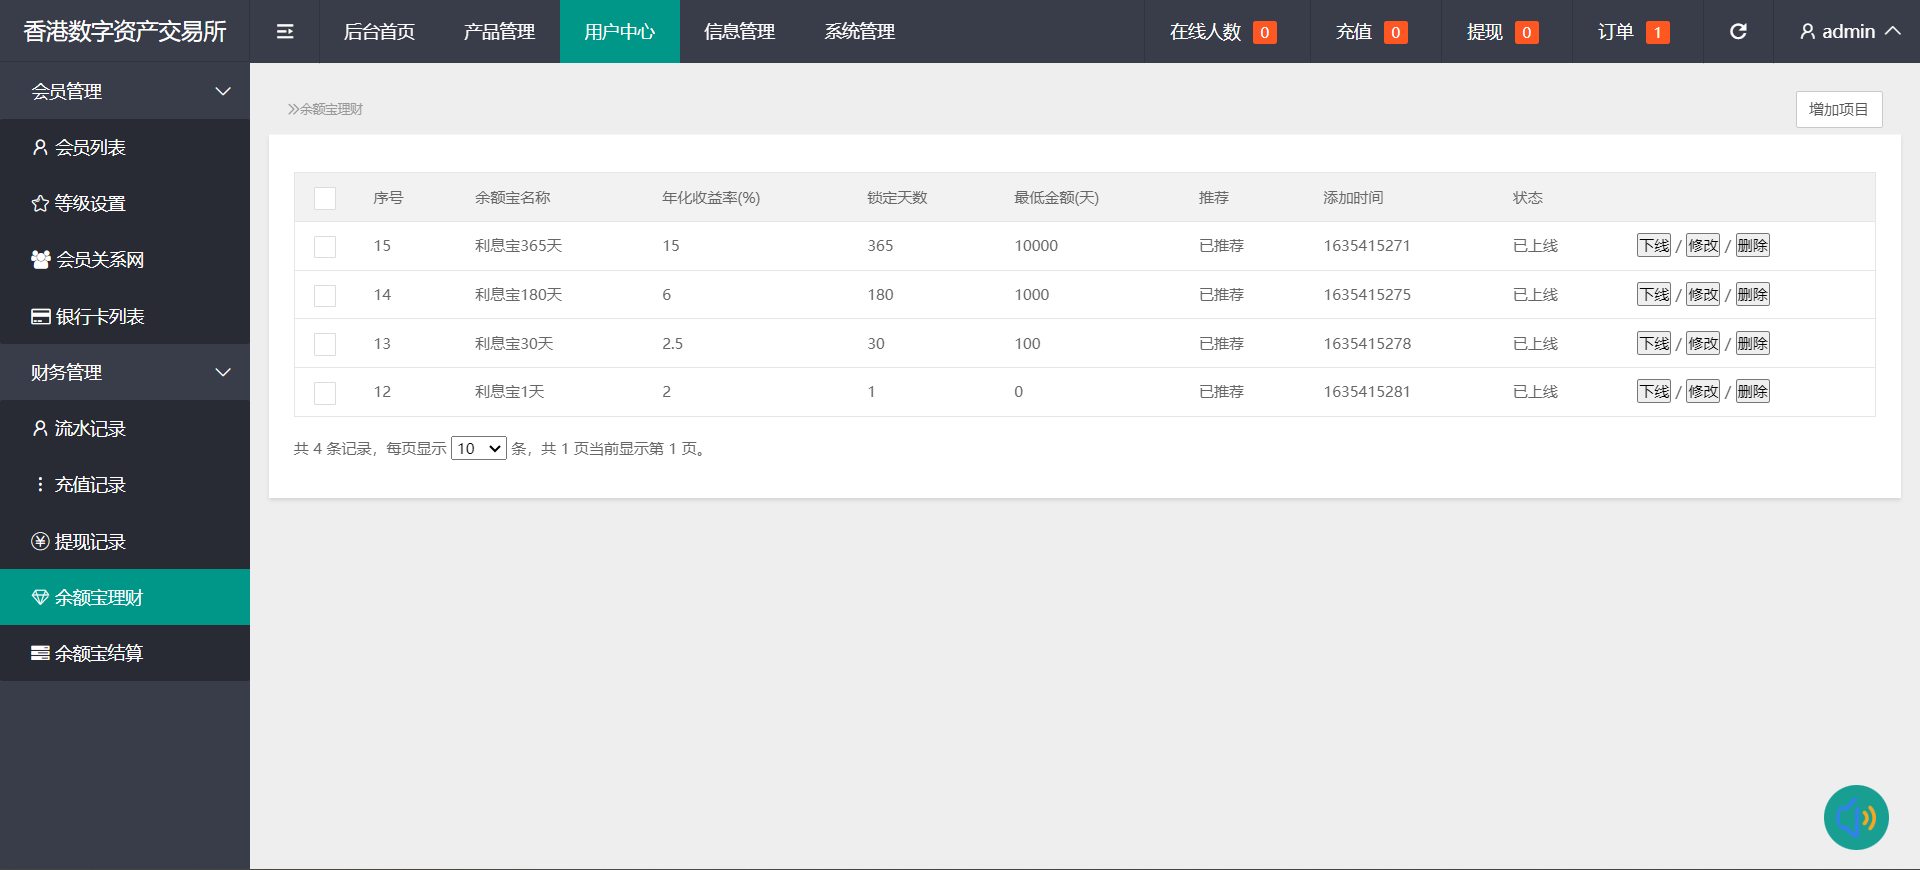Image resolution: width=1920 pixels, height=870 pixels.
Task: Open 等级设置 with the star icon
Action: coord(40,204)
